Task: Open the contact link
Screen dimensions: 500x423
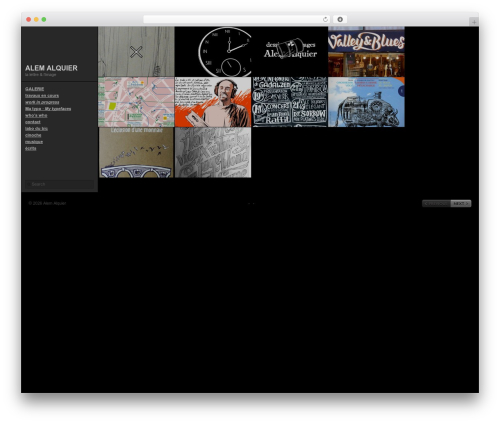Action: [x=33, y=122]
